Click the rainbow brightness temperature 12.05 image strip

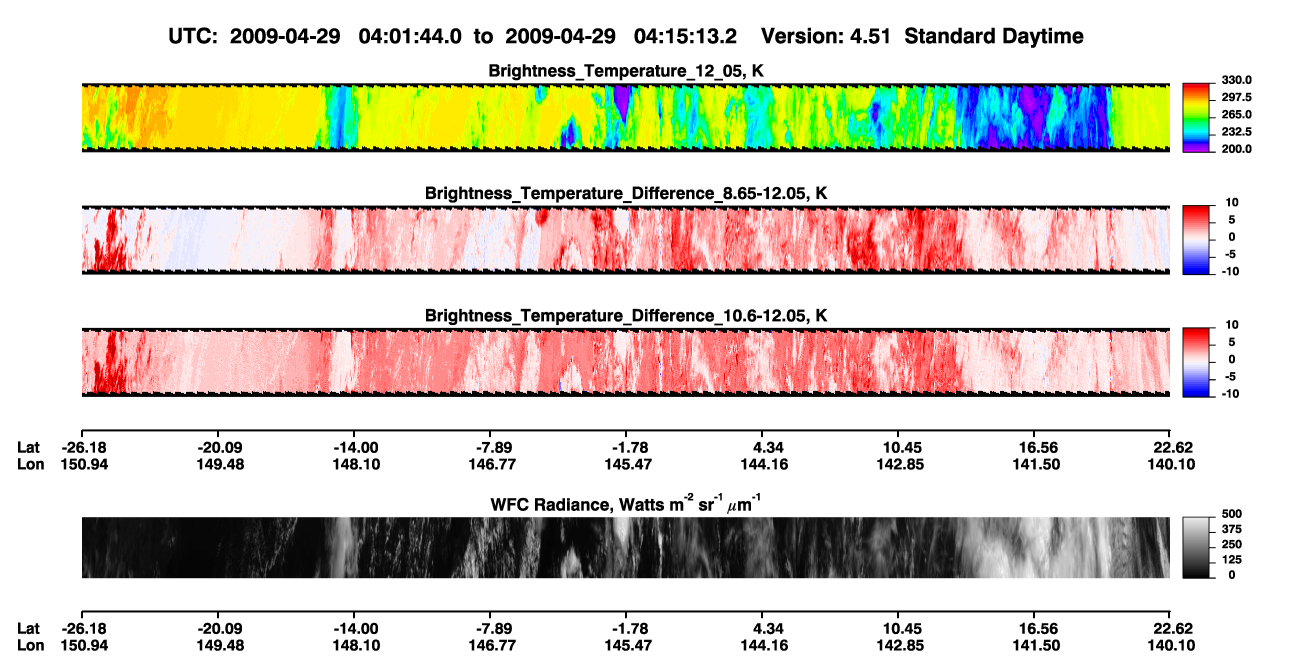coord(625,117)
